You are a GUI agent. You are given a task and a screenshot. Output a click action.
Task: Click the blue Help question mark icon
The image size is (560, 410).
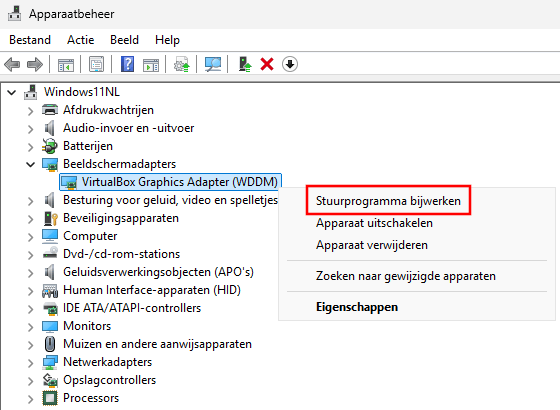click(128, 65)
